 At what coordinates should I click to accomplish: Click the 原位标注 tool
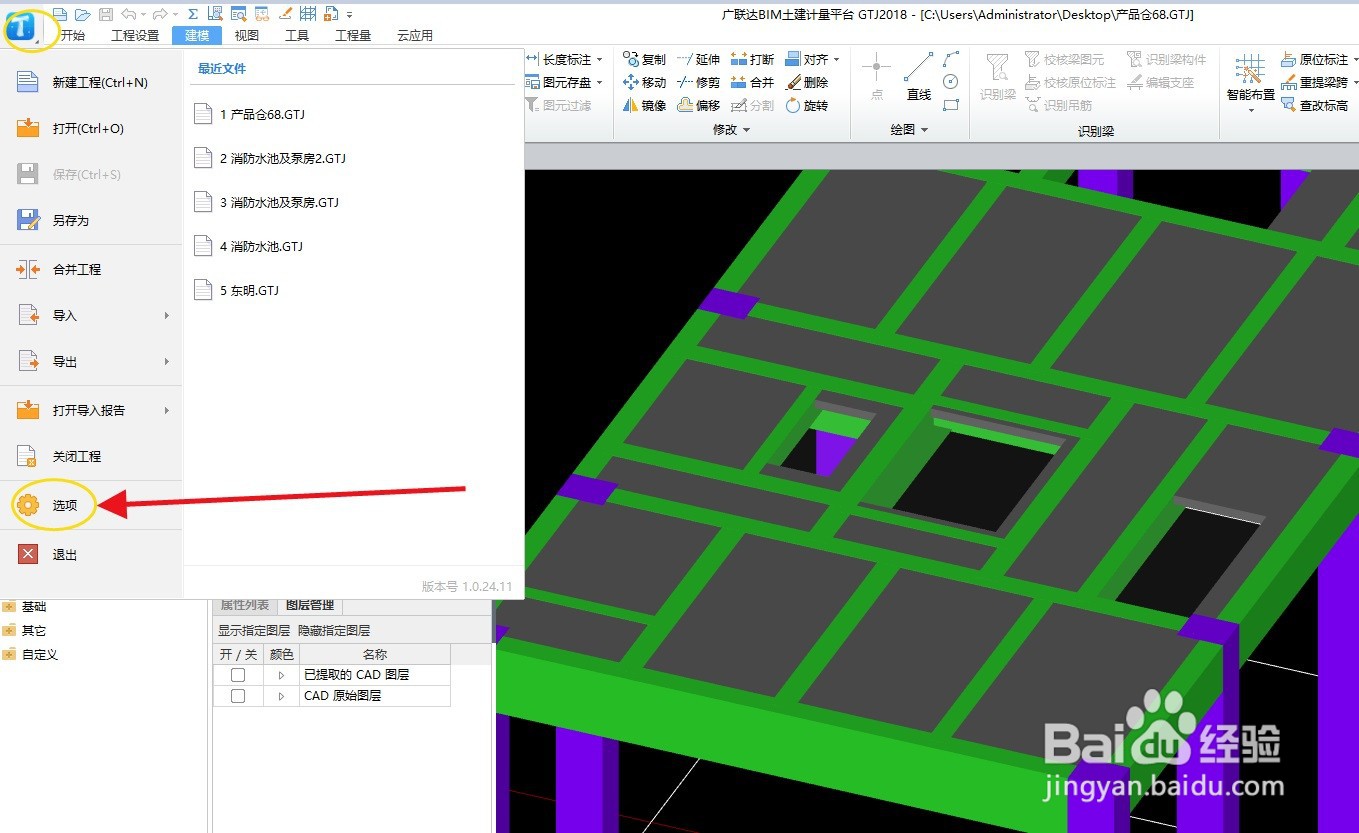1314,59
